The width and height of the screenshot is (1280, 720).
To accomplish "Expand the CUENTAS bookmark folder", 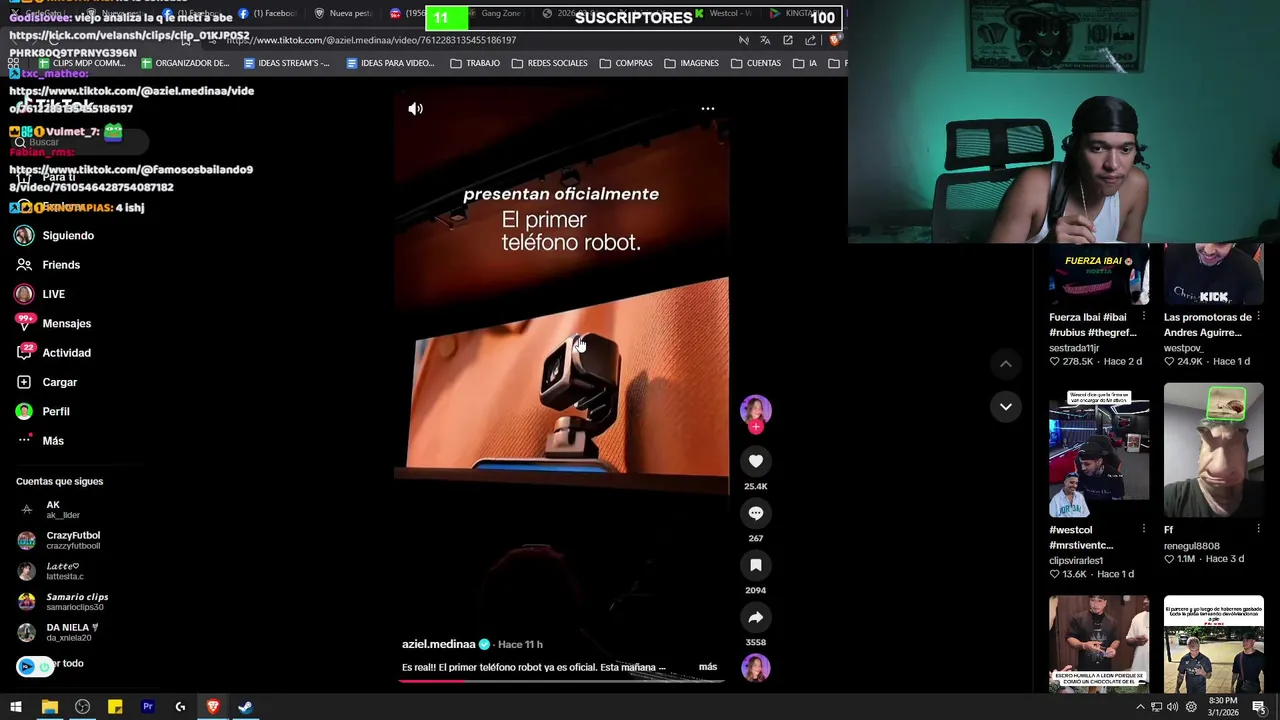I will (x=756, y=63).
